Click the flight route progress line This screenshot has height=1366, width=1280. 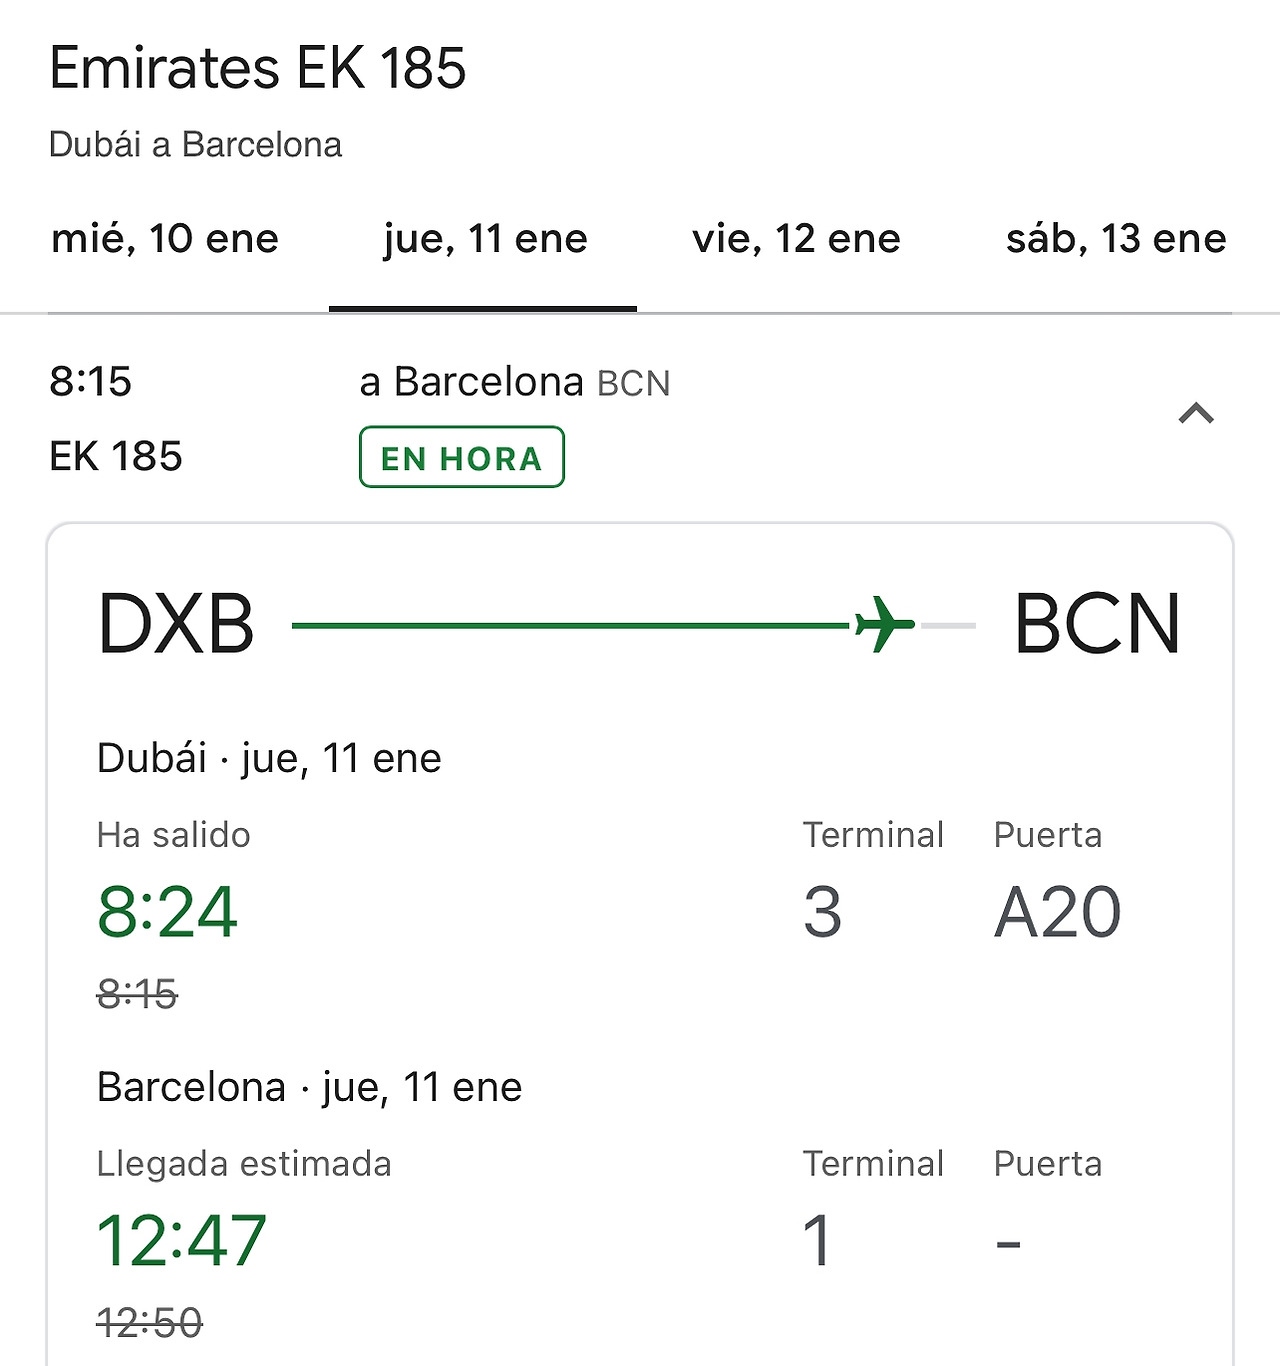coord(633,626)
